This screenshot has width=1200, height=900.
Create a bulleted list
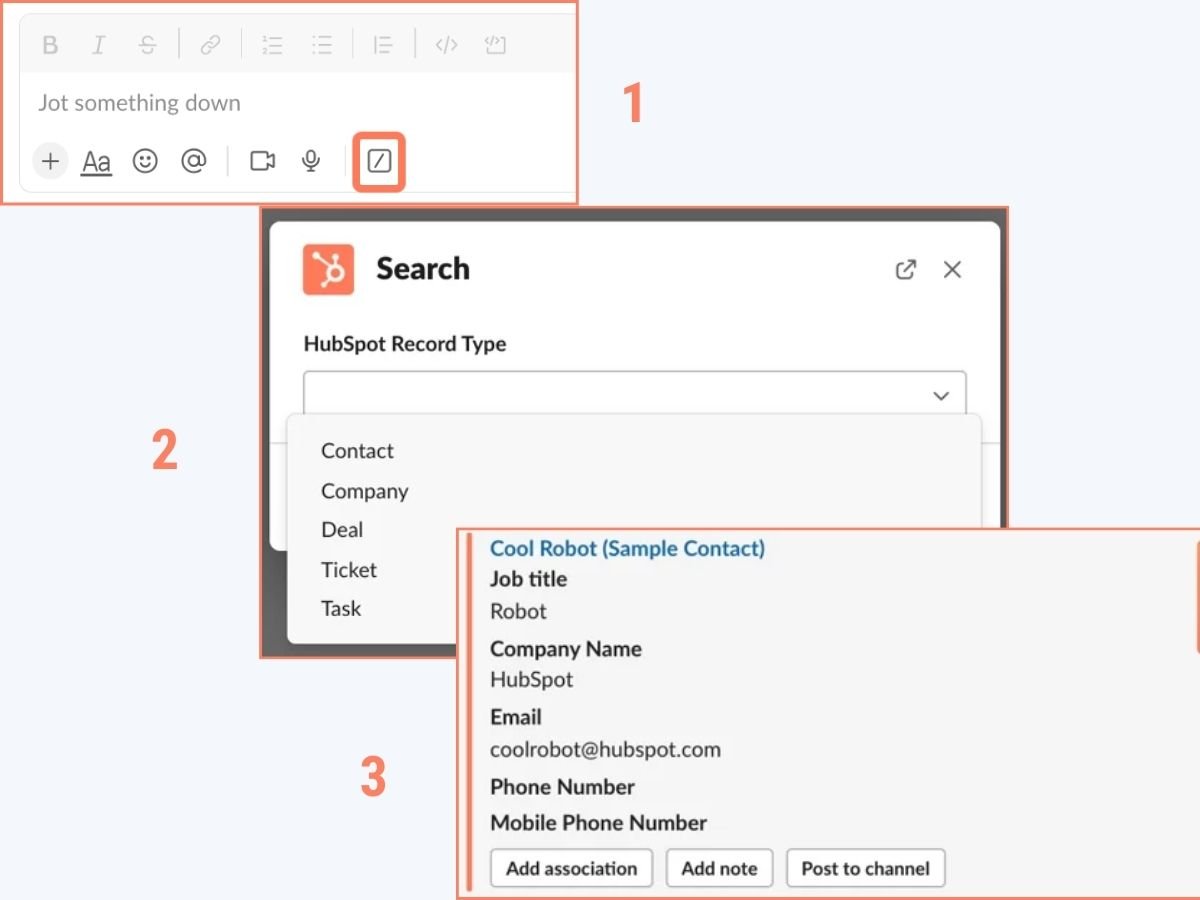[321, 45]
